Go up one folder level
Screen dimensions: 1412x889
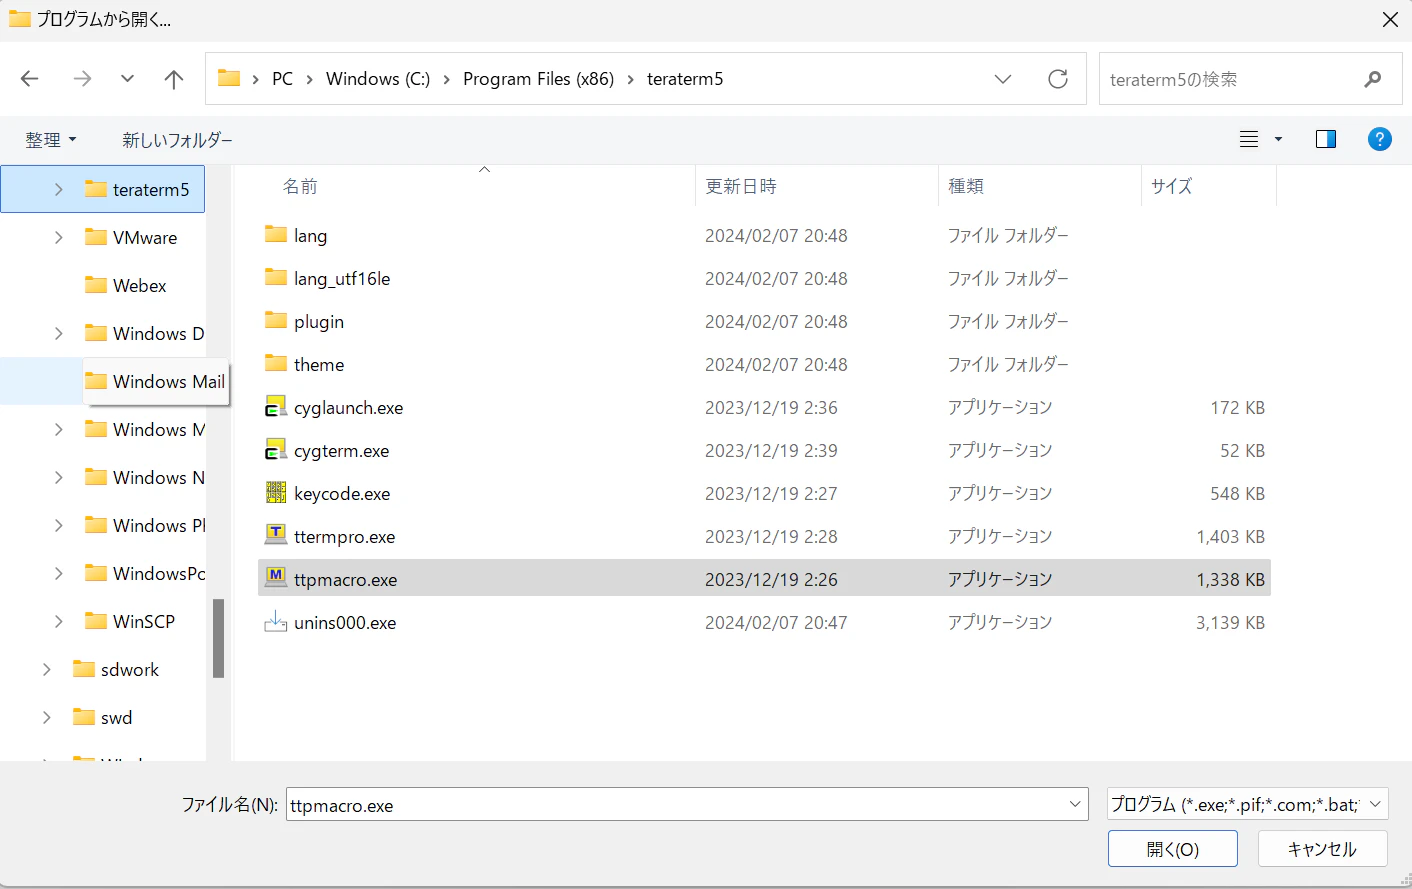(x=174, y=79)
